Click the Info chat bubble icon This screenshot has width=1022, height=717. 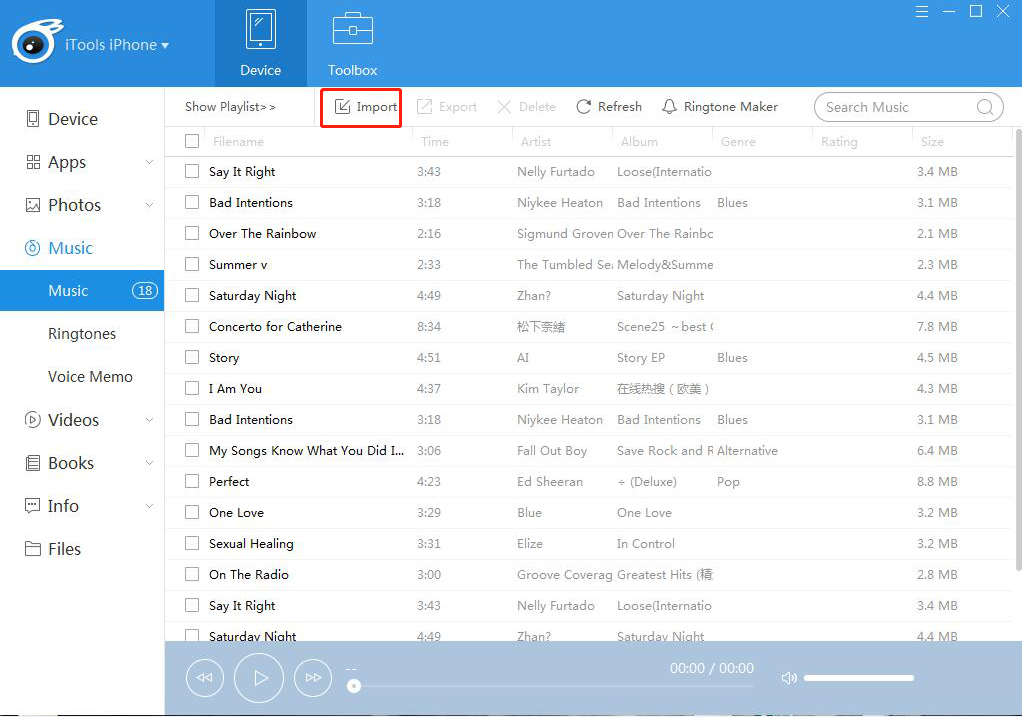coord(32,506)
